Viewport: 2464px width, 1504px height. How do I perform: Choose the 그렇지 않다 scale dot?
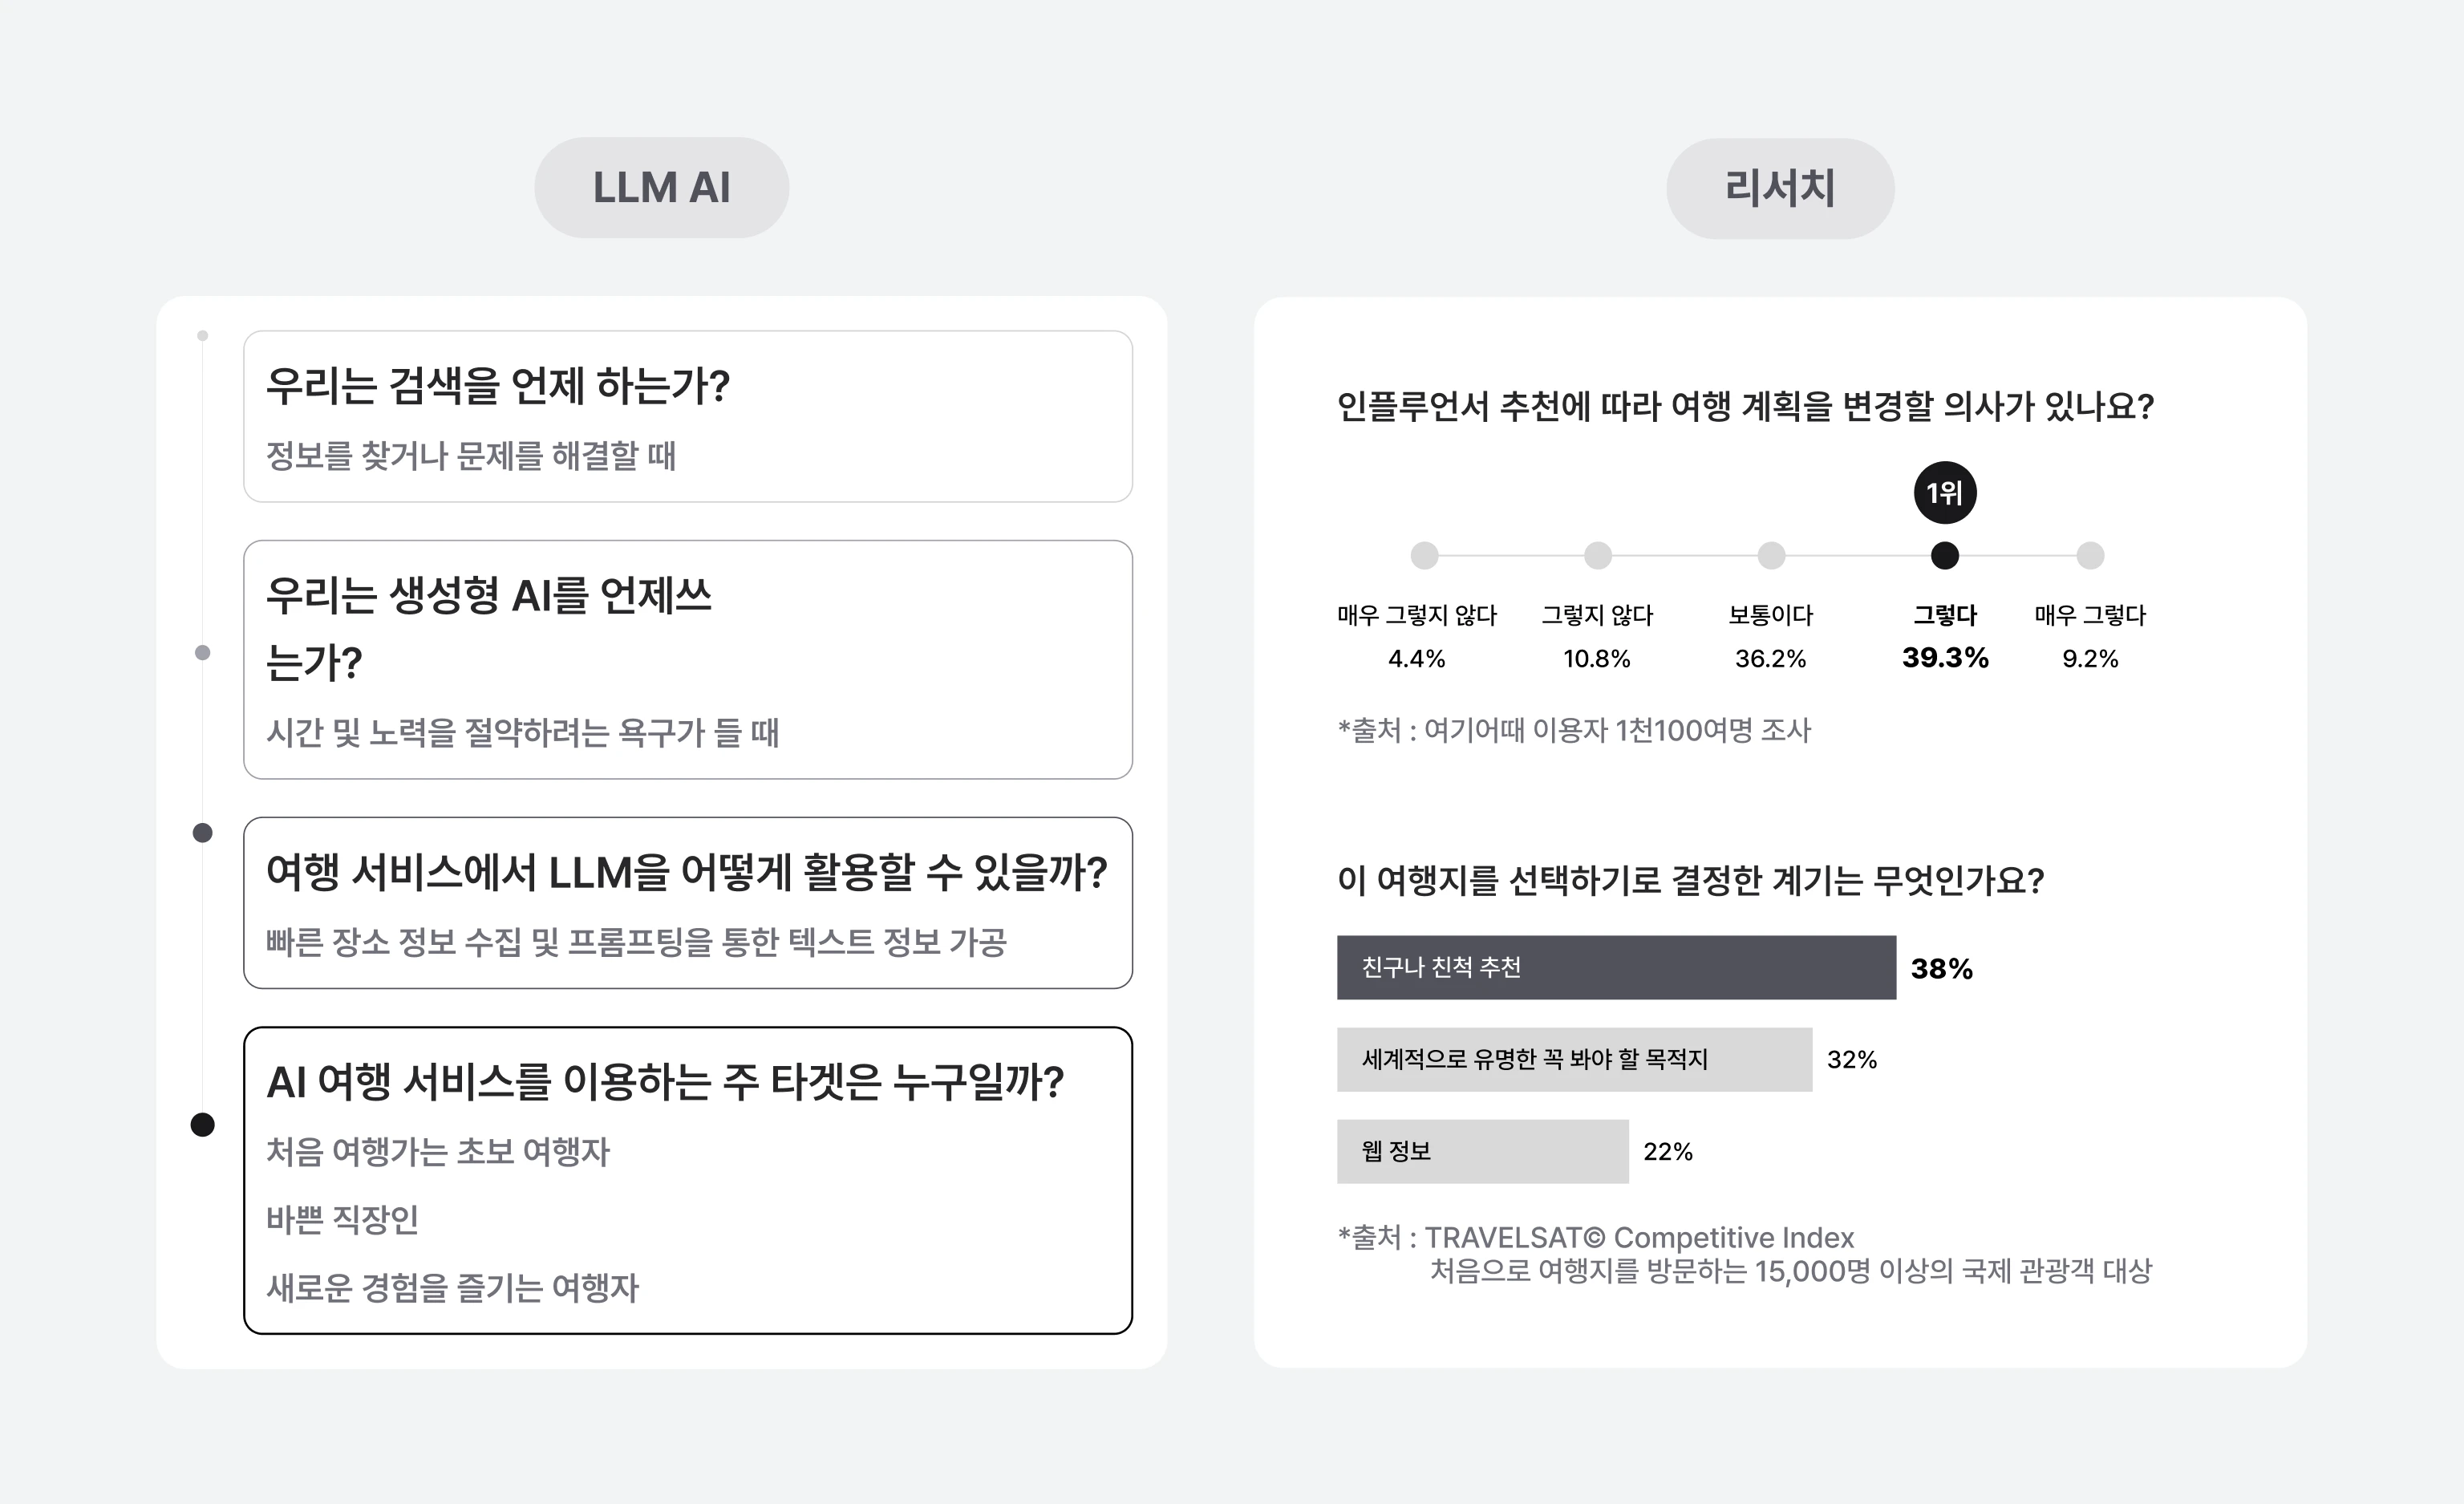click(x=1598, y=555)
